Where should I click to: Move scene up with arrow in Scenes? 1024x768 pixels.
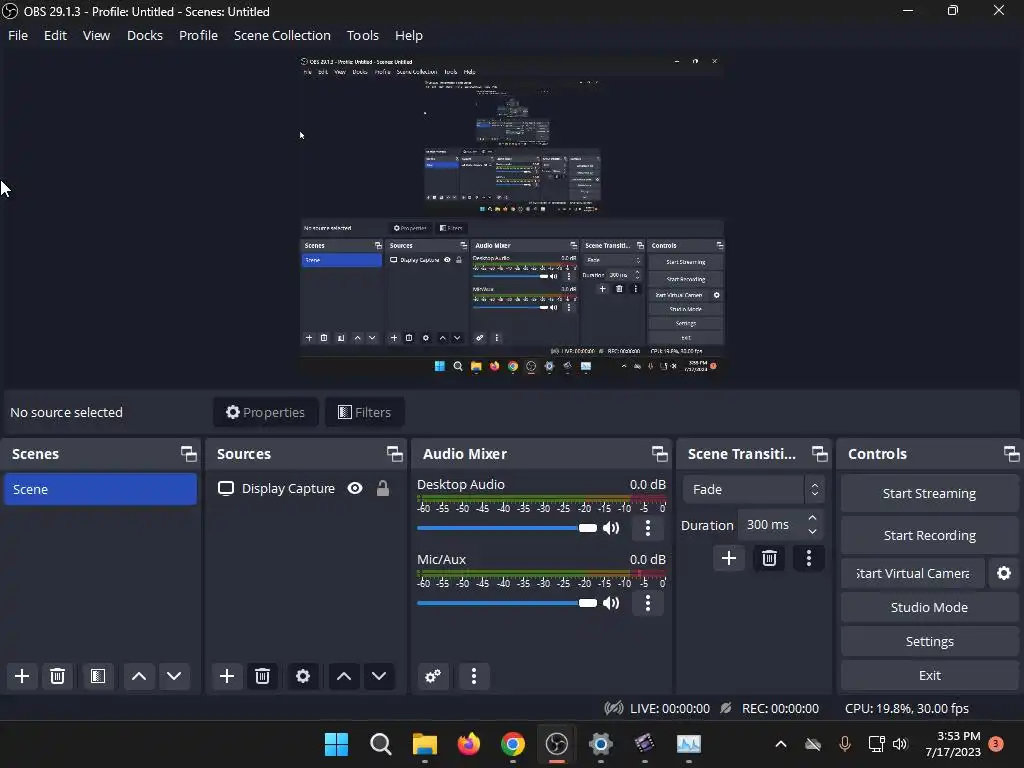click(139, 676)
